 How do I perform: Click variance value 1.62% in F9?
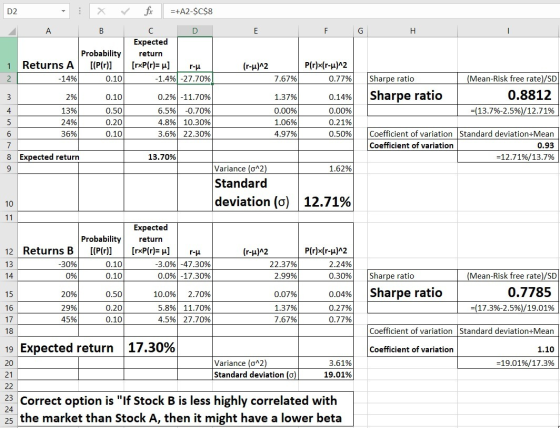[x=326, y=168]
